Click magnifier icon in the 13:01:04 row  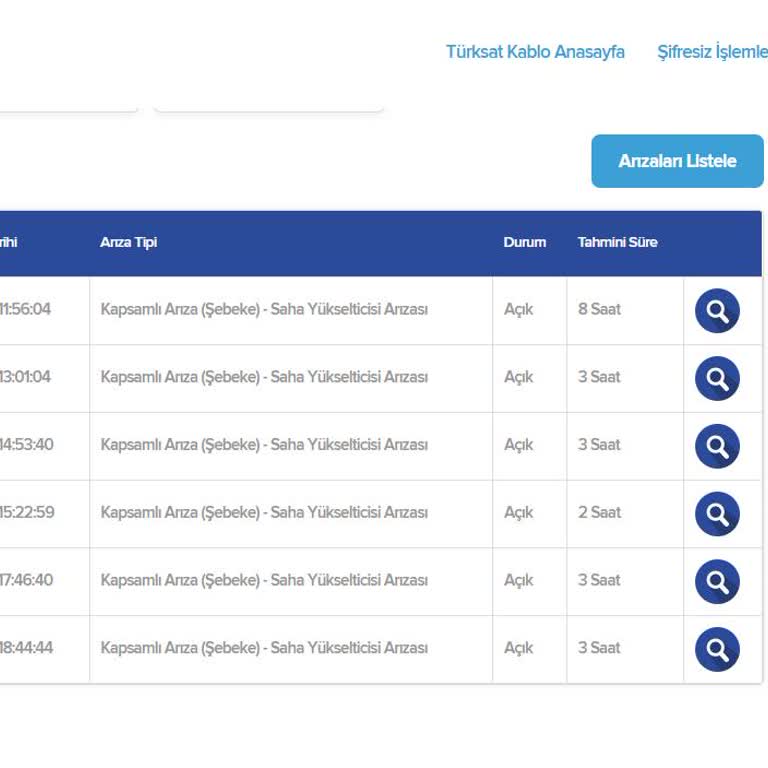click(717, 379)
